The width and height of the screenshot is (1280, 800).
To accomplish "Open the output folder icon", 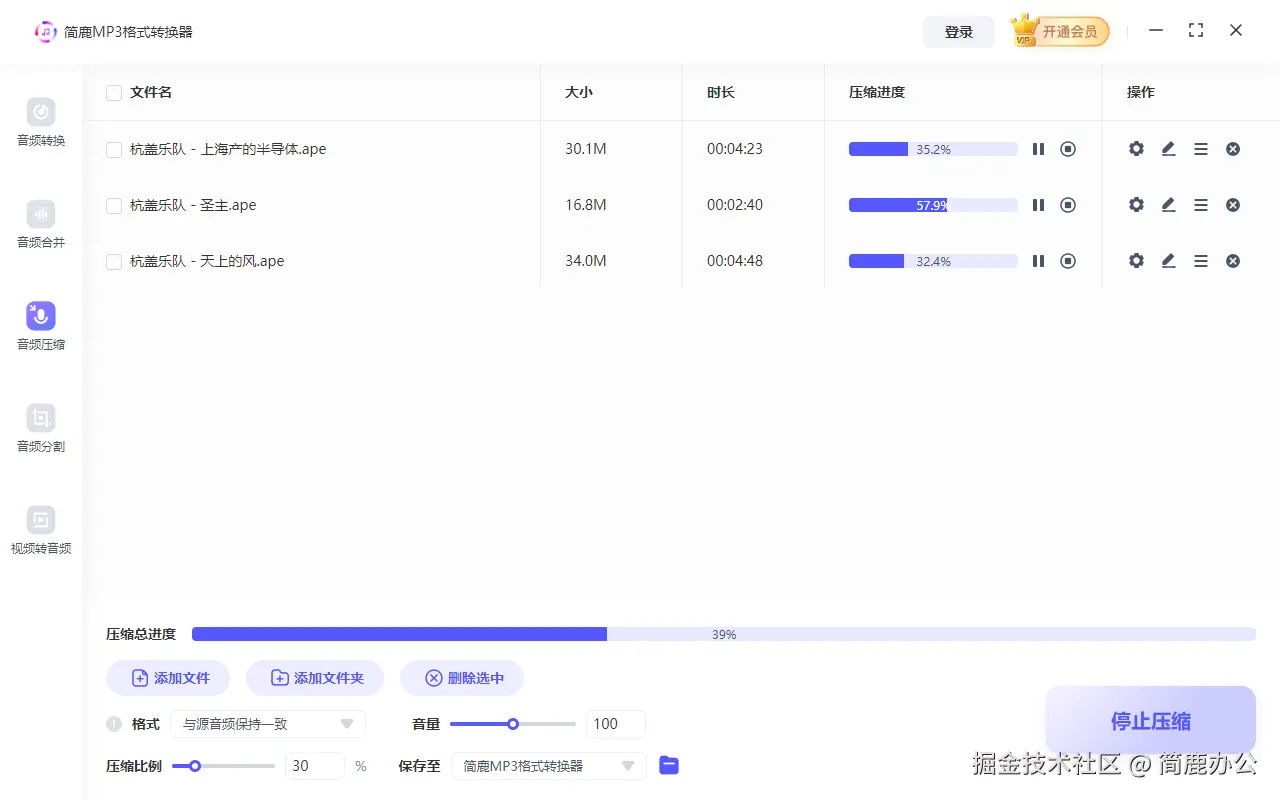I will click(669, 766).
